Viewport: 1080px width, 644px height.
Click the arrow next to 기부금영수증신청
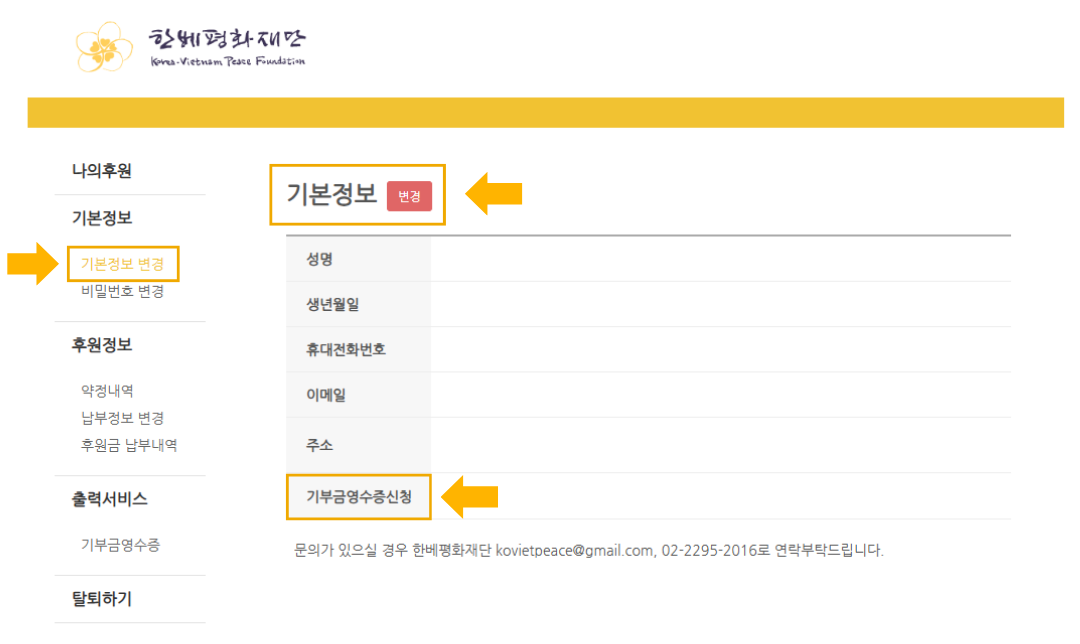pos(470,496)
